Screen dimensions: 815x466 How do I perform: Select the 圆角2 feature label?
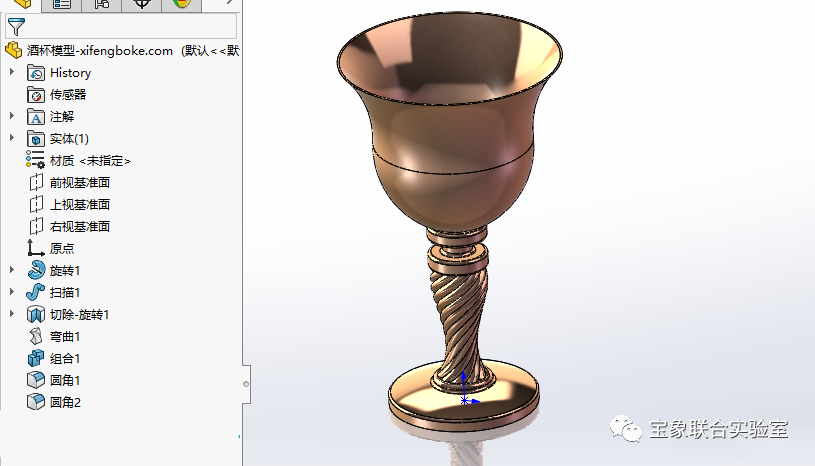coord(65,402)
